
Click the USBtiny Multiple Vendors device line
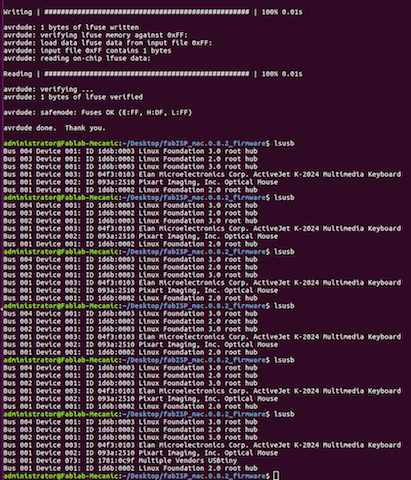click(120, 460)
